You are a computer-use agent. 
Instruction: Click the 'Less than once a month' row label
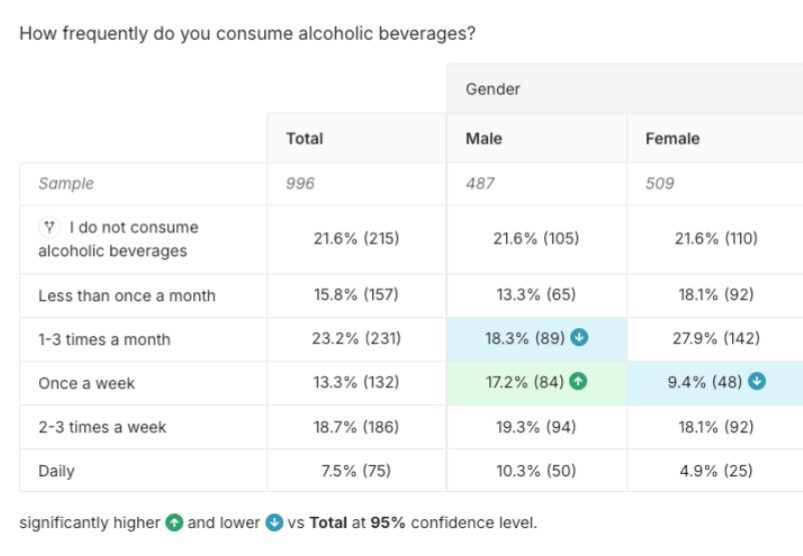126,295
